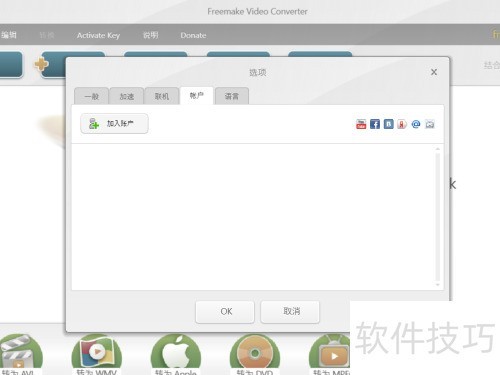
Task: Click the blue @ Mail.ru icon
Action: 416,124
